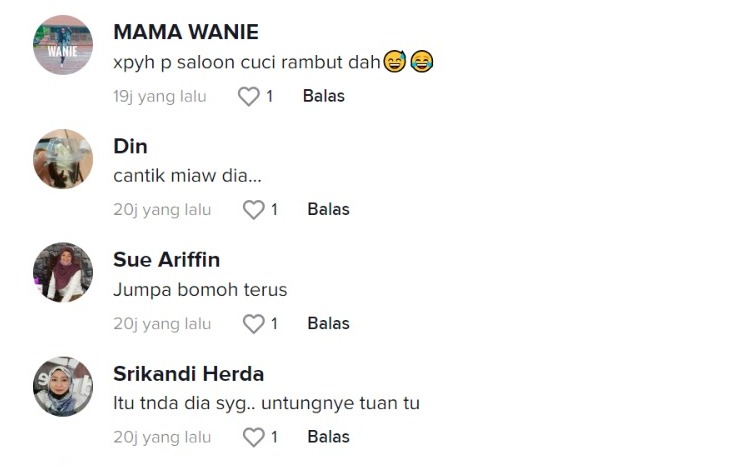The height and width of the screenshot is (466, 736).
Task: Select the comment text 'cantik miaw dia...'
Action: [187, 176]
